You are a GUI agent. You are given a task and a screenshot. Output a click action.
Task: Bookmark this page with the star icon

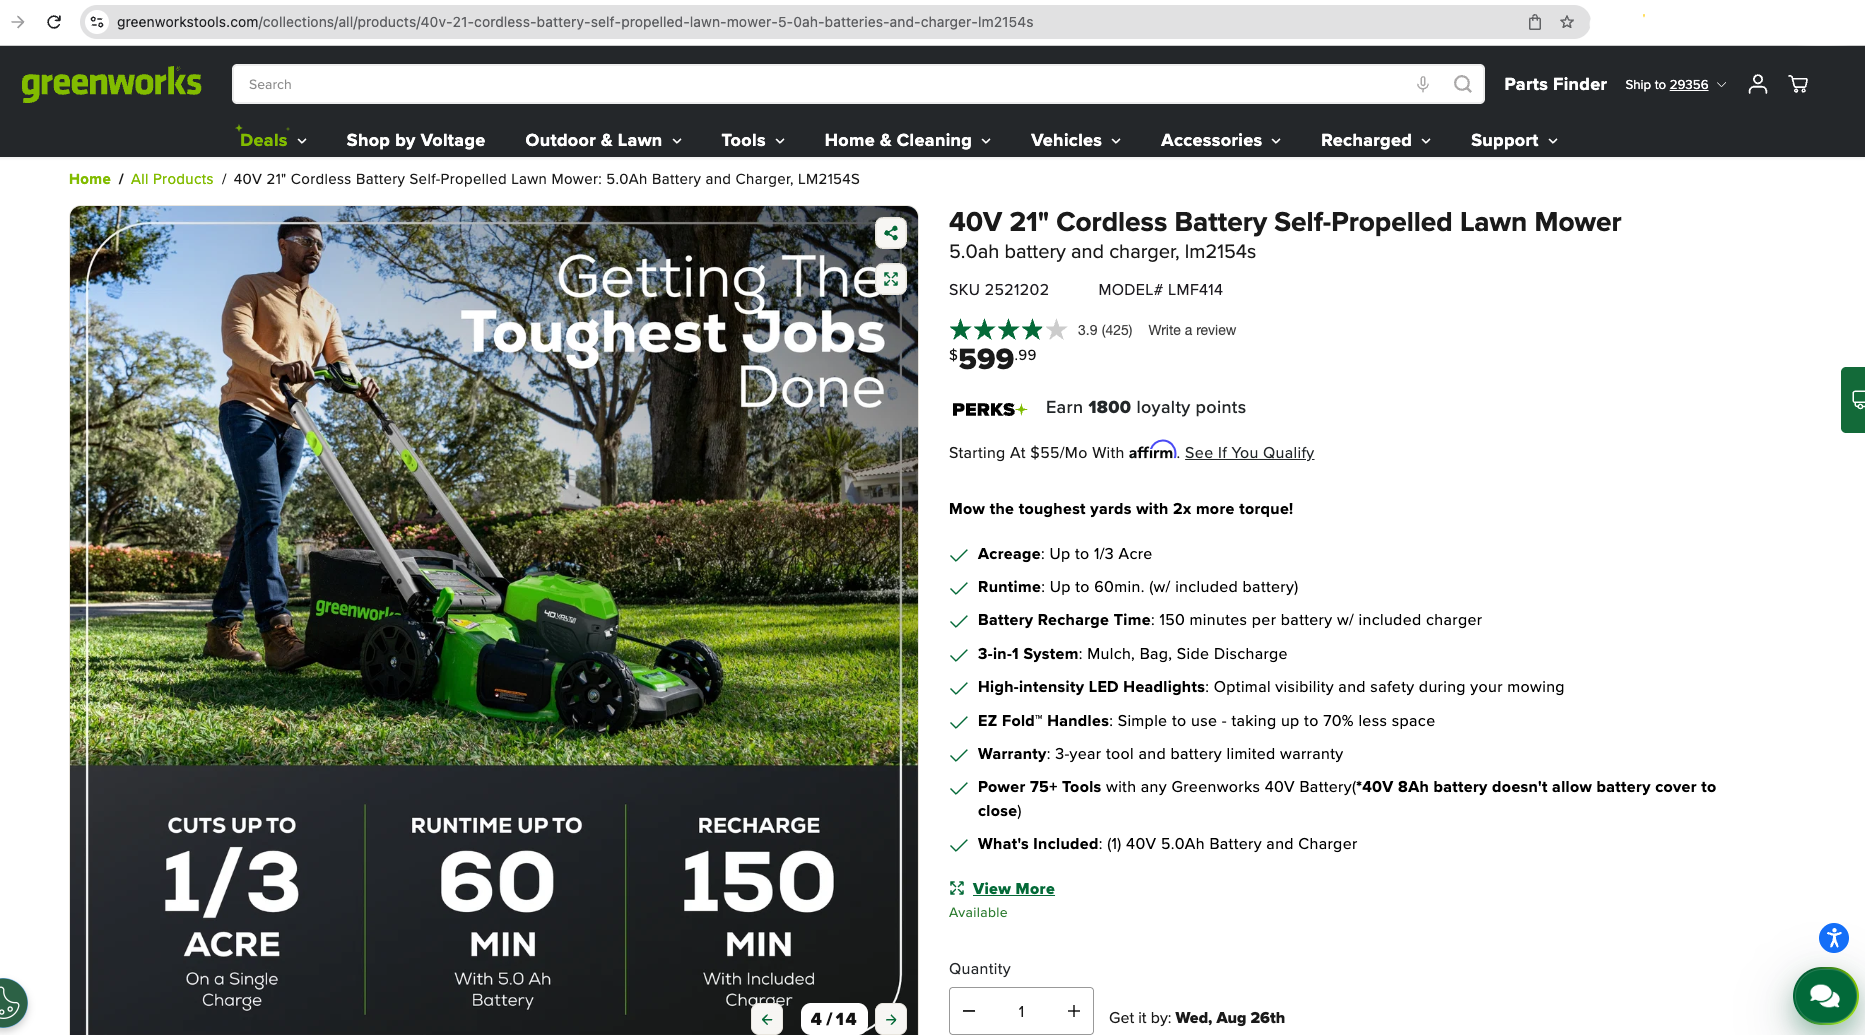click(x=1567, y=22)
